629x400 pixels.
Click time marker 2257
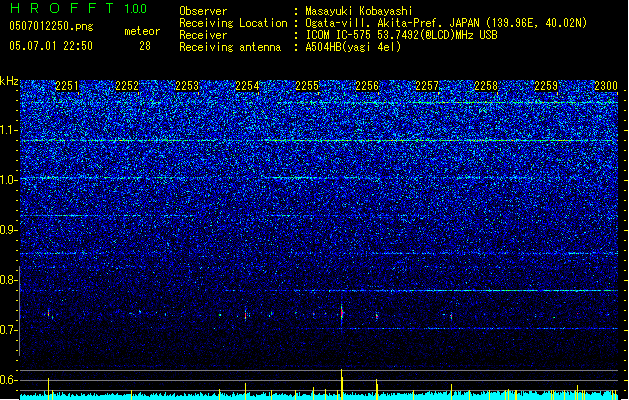pos(427,86)
